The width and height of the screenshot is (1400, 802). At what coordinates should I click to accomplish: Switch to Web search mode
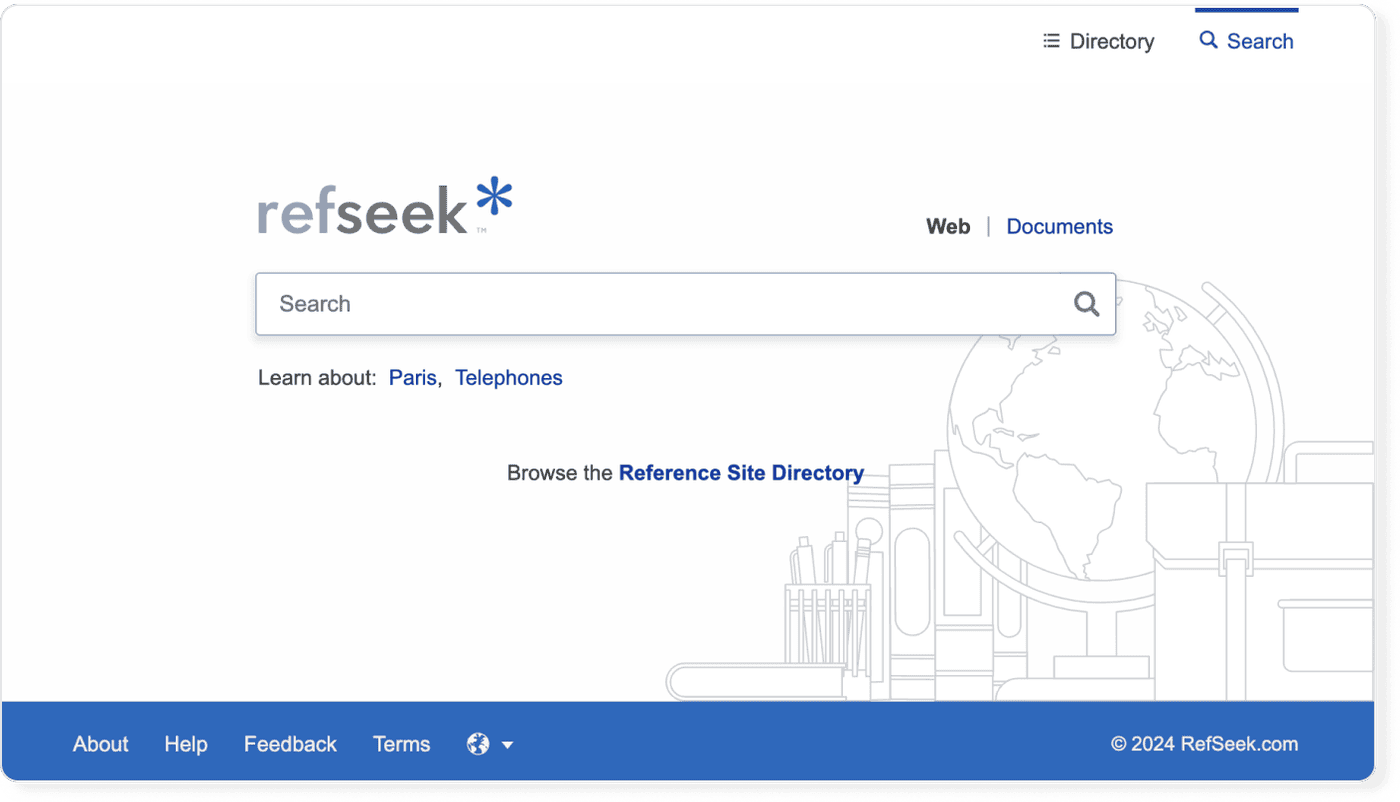[948, 227]
